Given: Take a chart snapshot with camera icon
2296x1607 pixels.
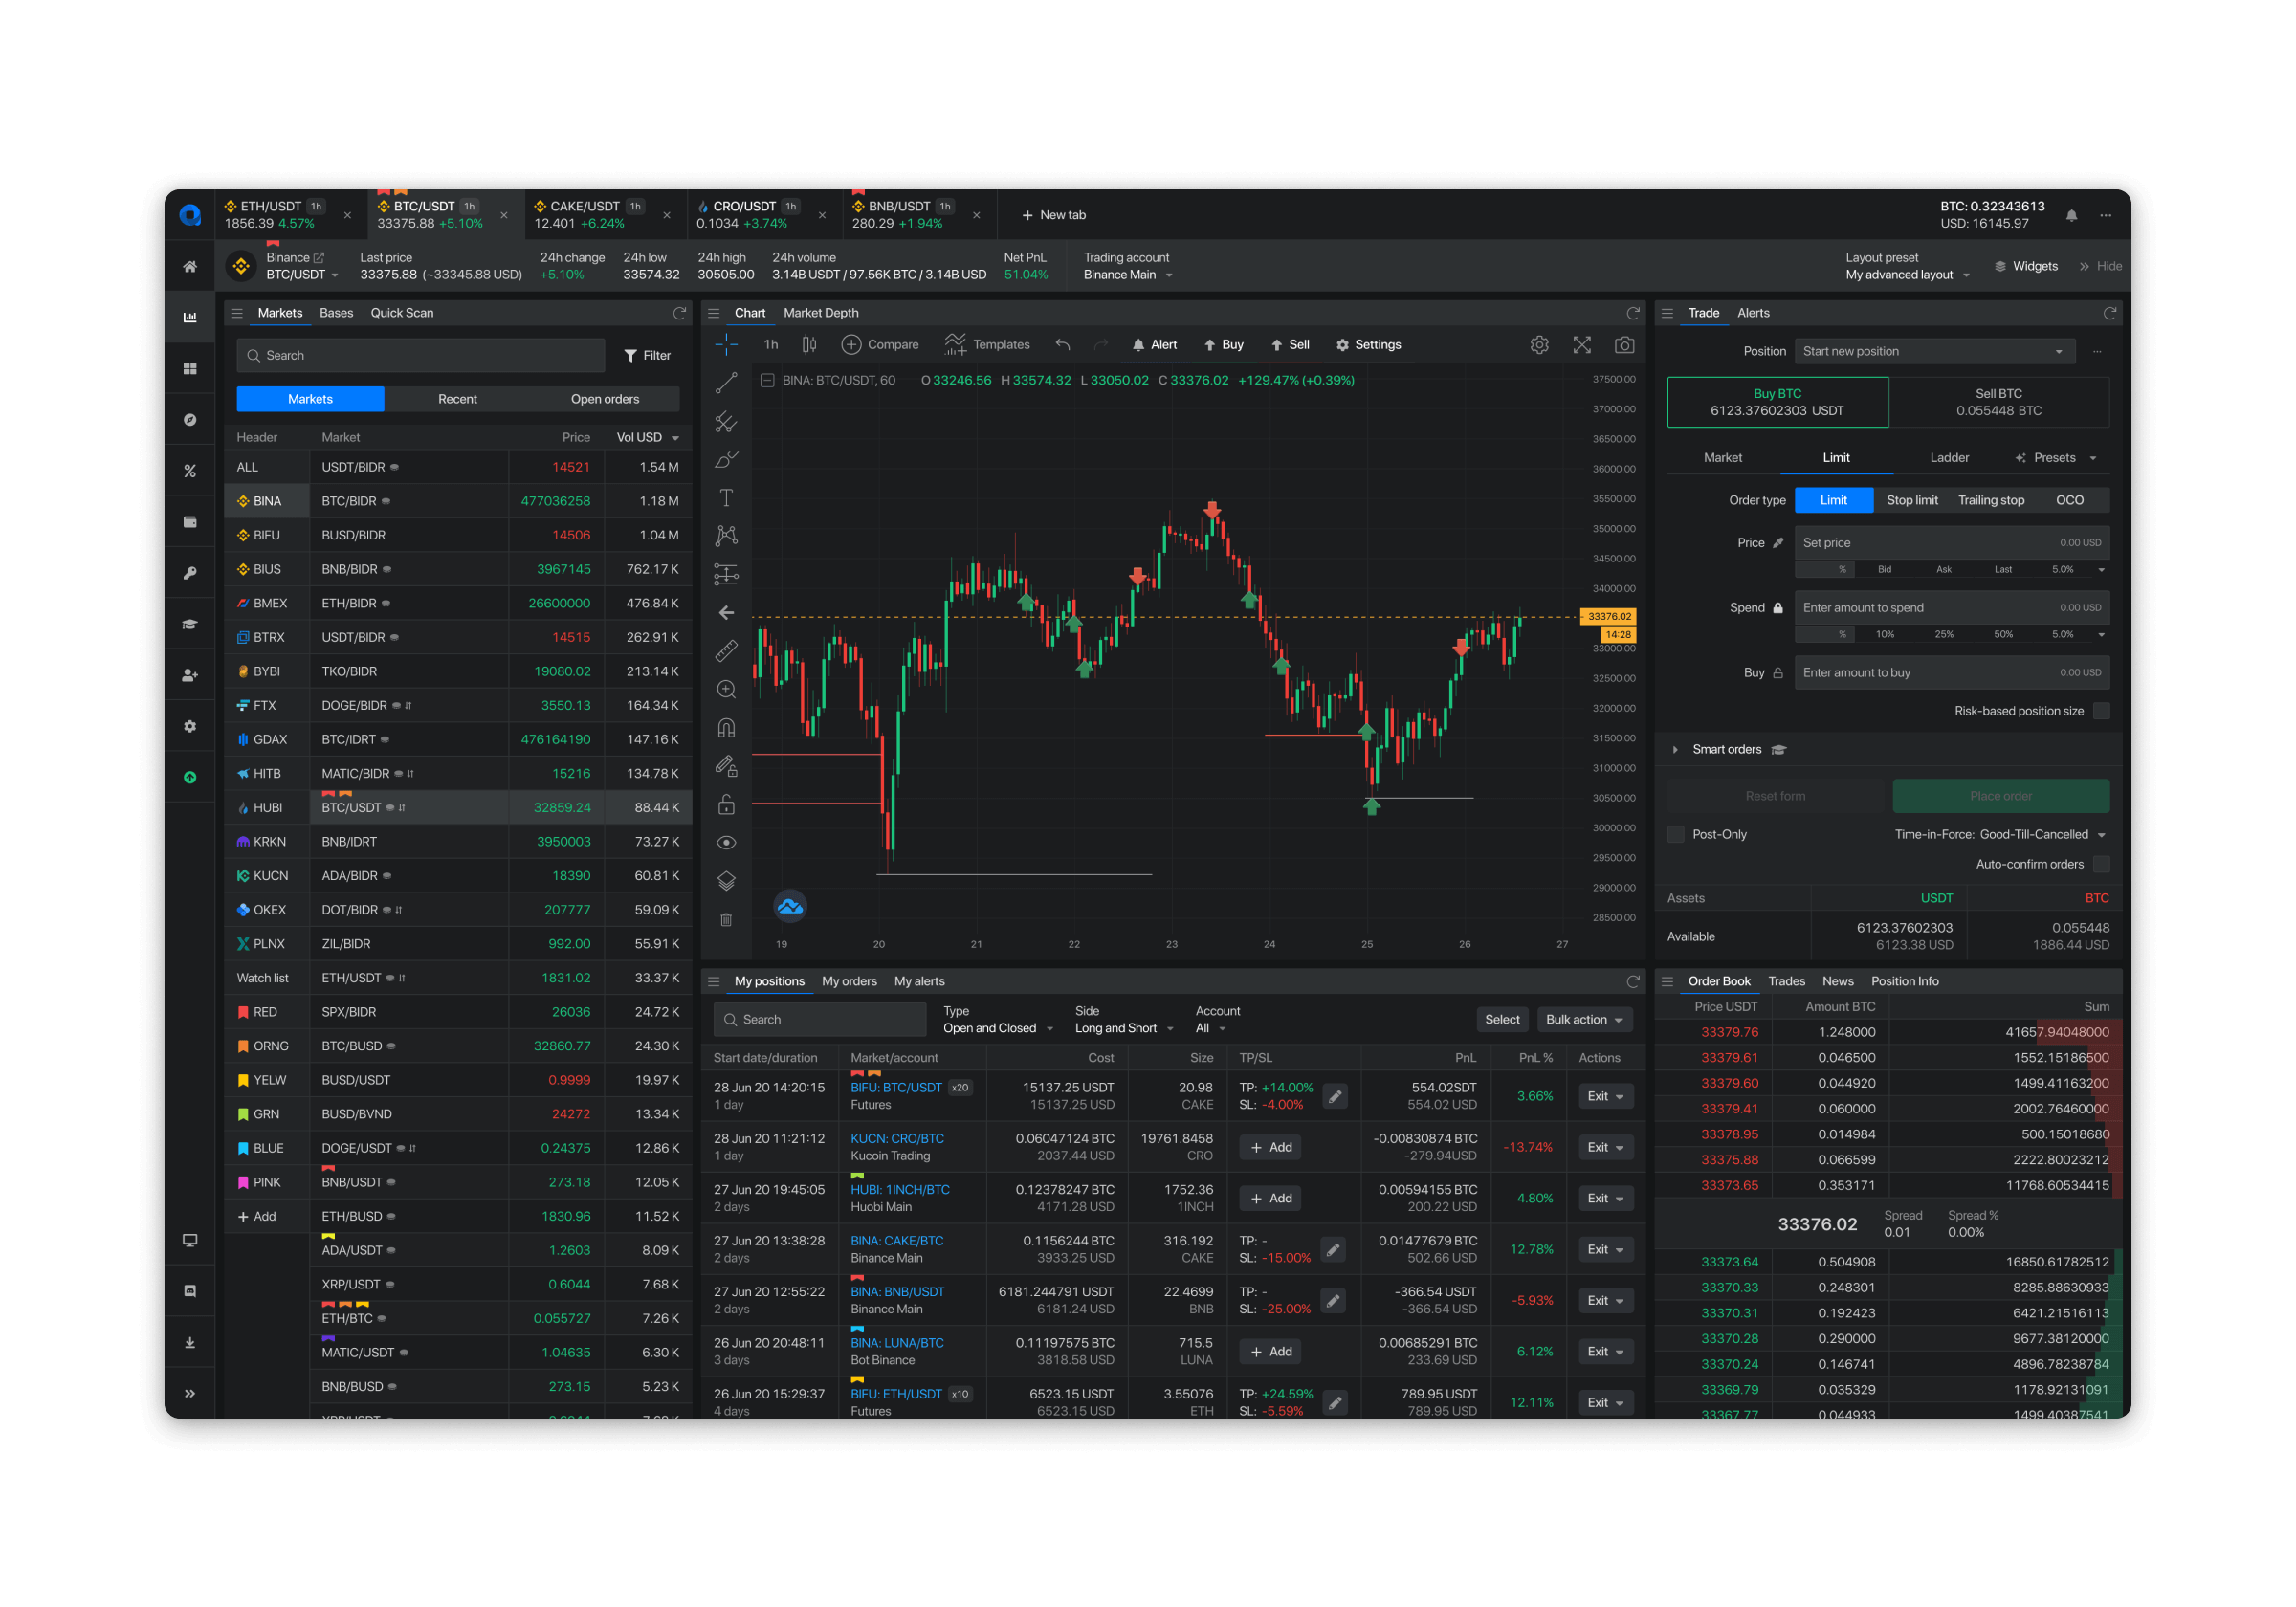Looking at the screenshot, I should click(x=1625, y=345).
